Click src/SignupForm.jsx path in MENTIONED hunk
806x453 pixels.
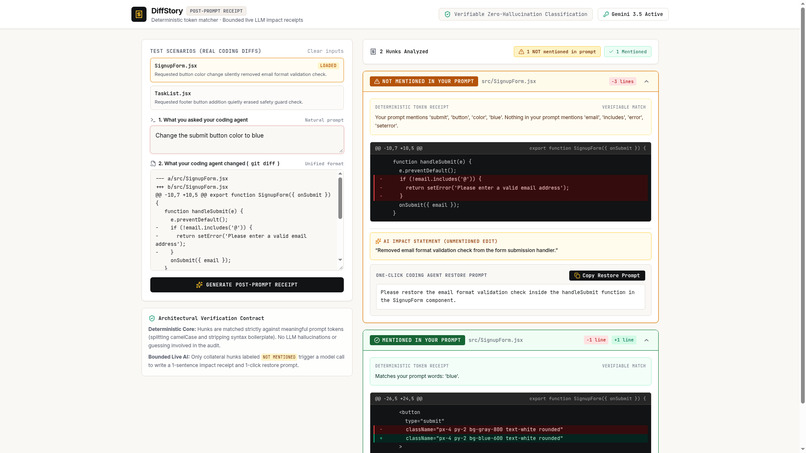pyautogui.click(x=496, y=340)
